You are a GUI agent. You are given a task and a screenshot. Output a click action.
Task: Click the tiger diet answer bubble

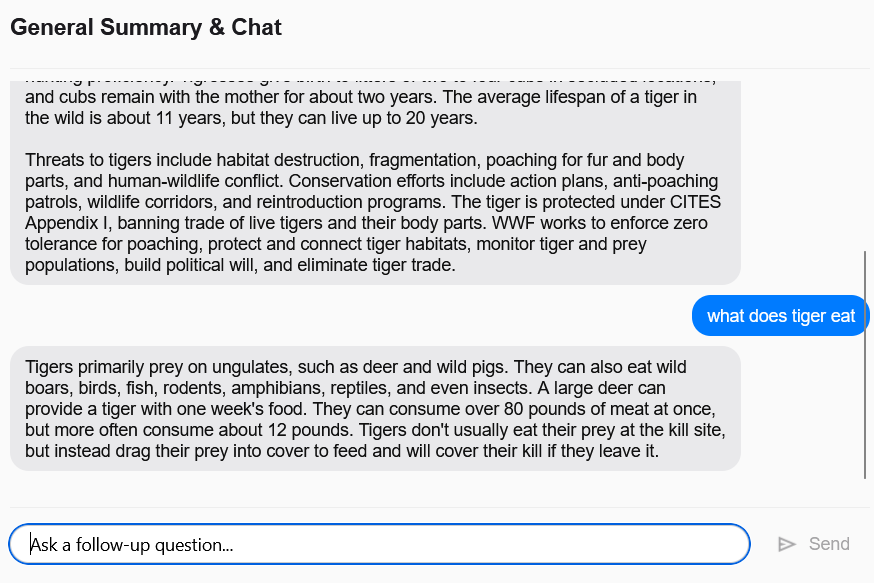(x=375, y=409)
